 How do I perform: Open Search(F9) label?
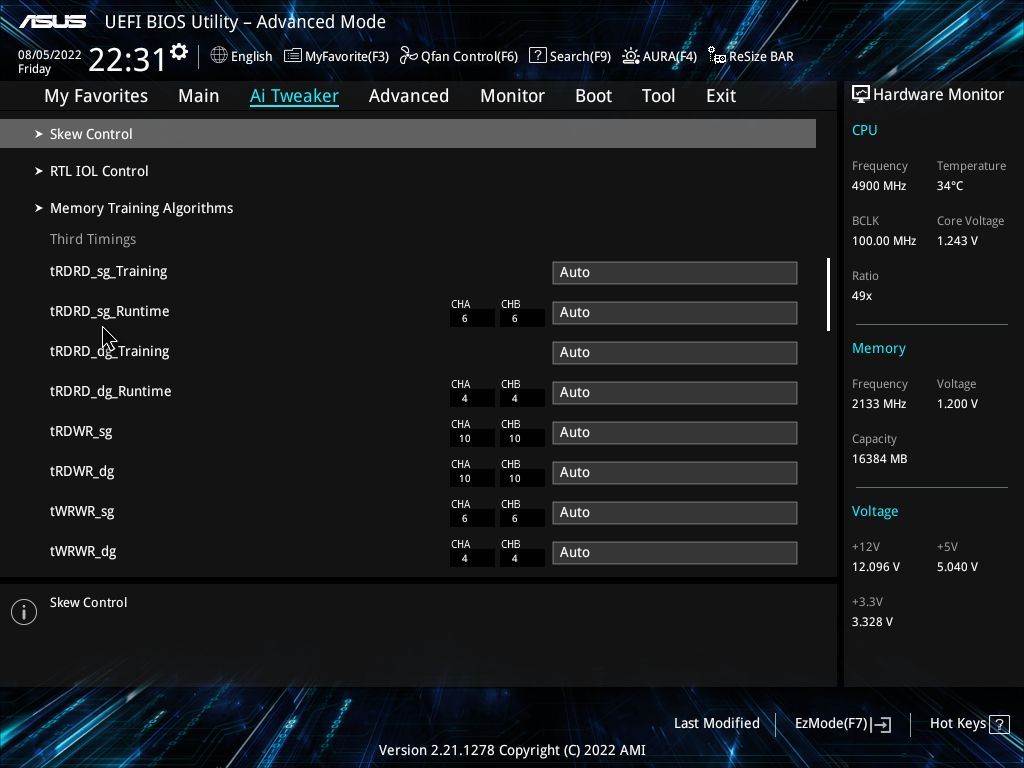[x=580, y=57]
